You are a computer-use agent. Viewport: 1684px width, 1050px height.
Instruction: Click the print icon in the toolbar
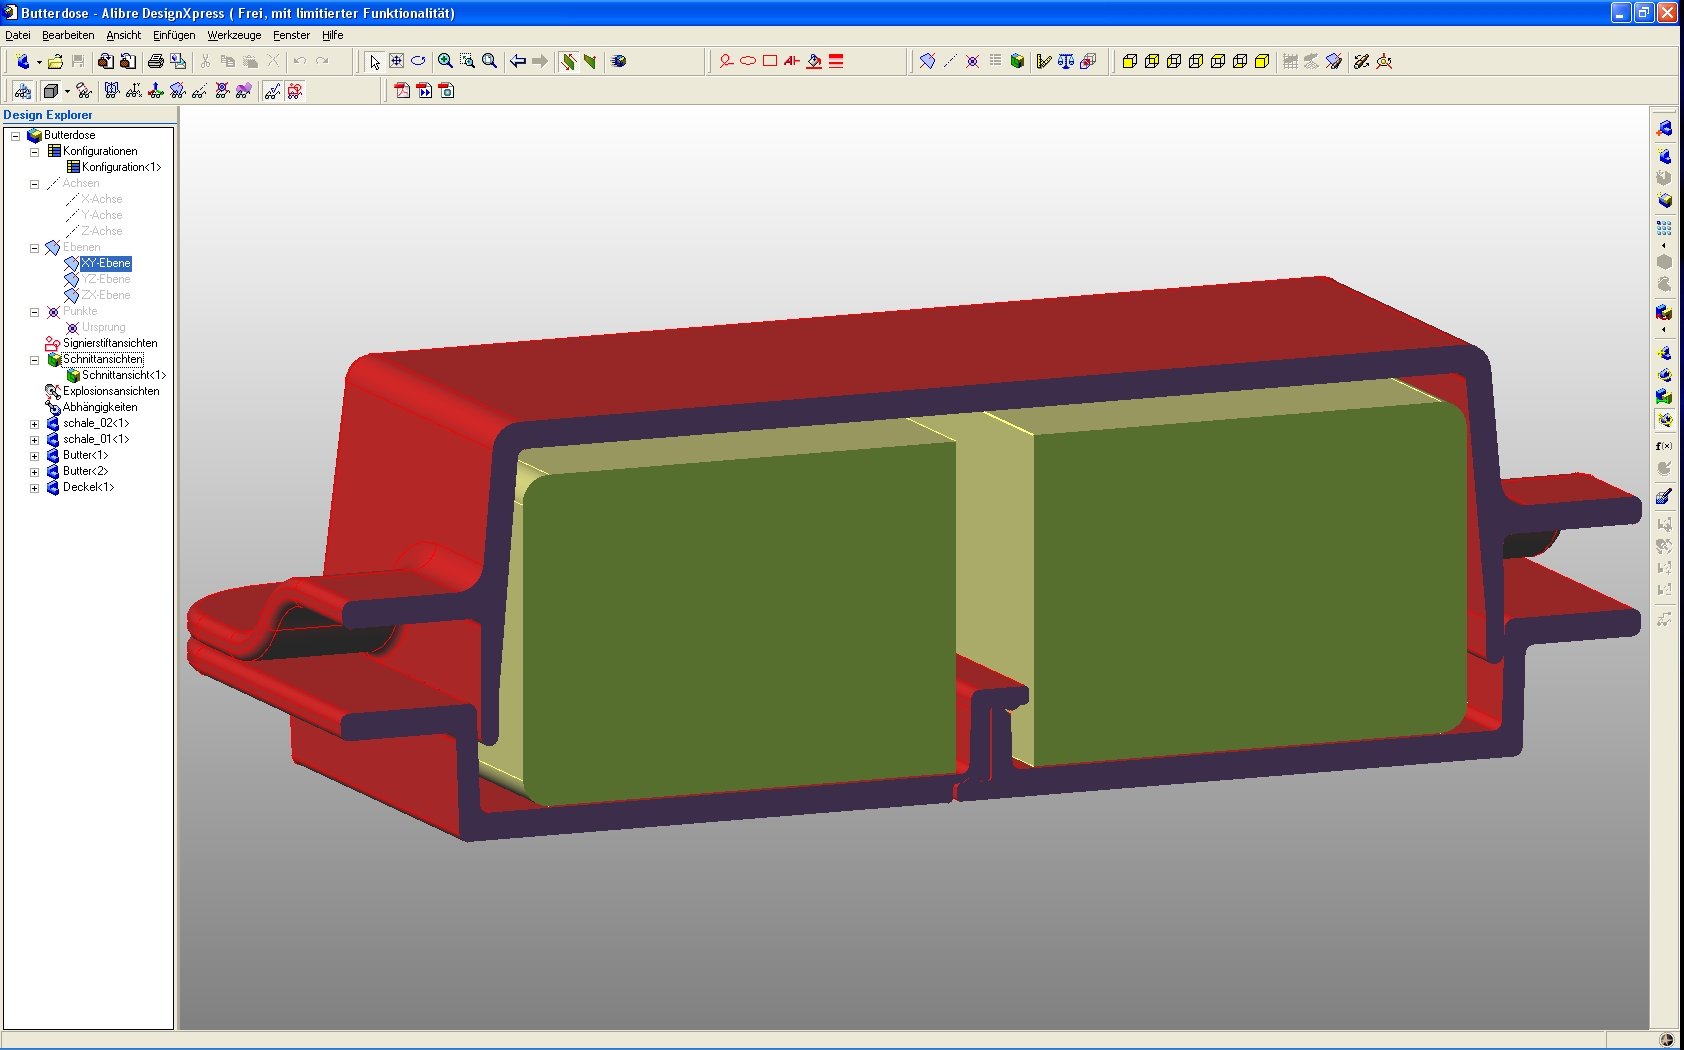click(x=155, y=61)
